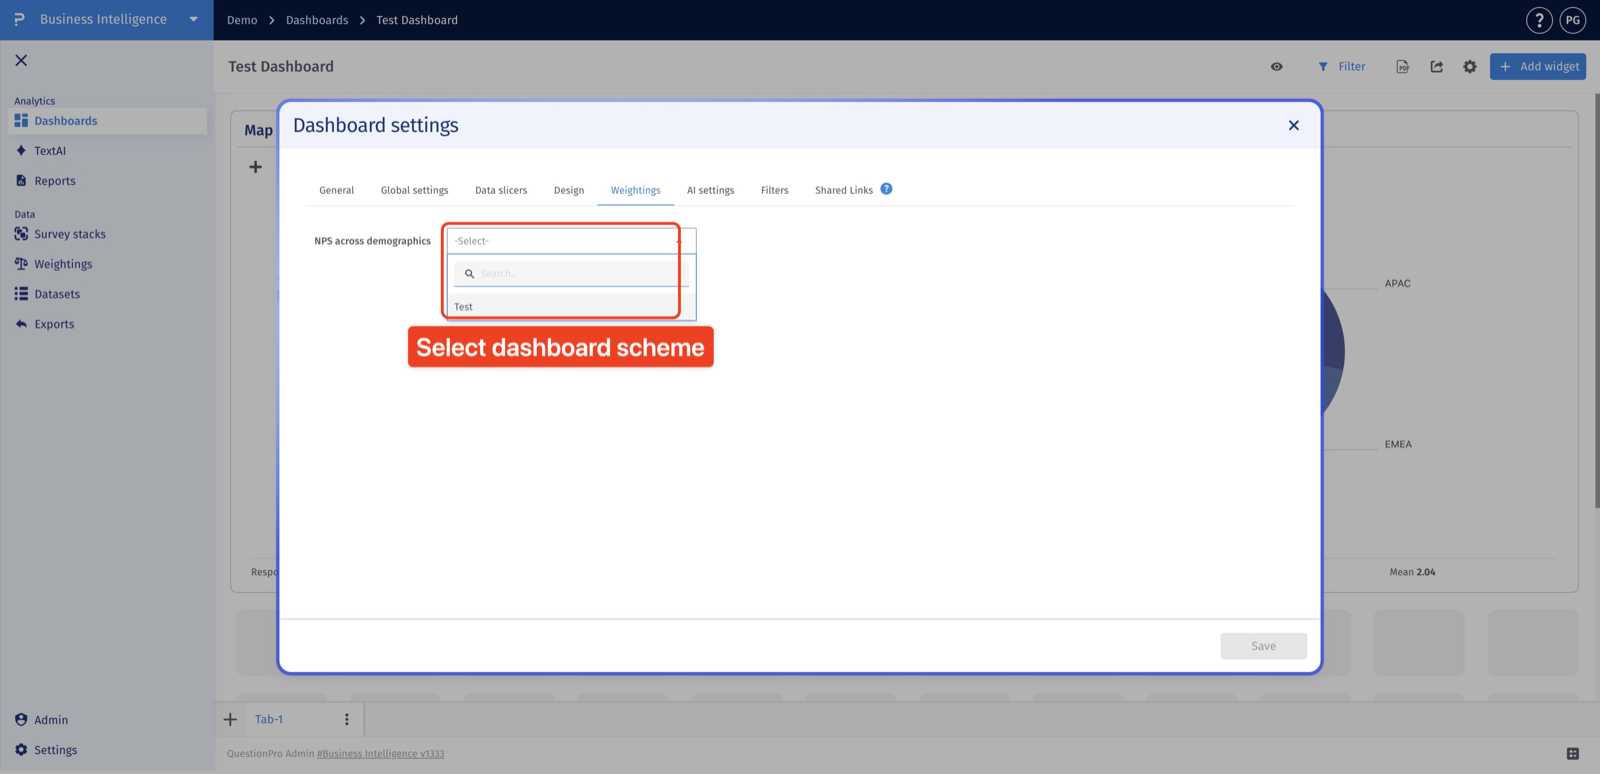The height and width of the screenshot is (774, 1600).
Task: Click the Test Dashboard breadcrumb
Action: tap(417, 20)
